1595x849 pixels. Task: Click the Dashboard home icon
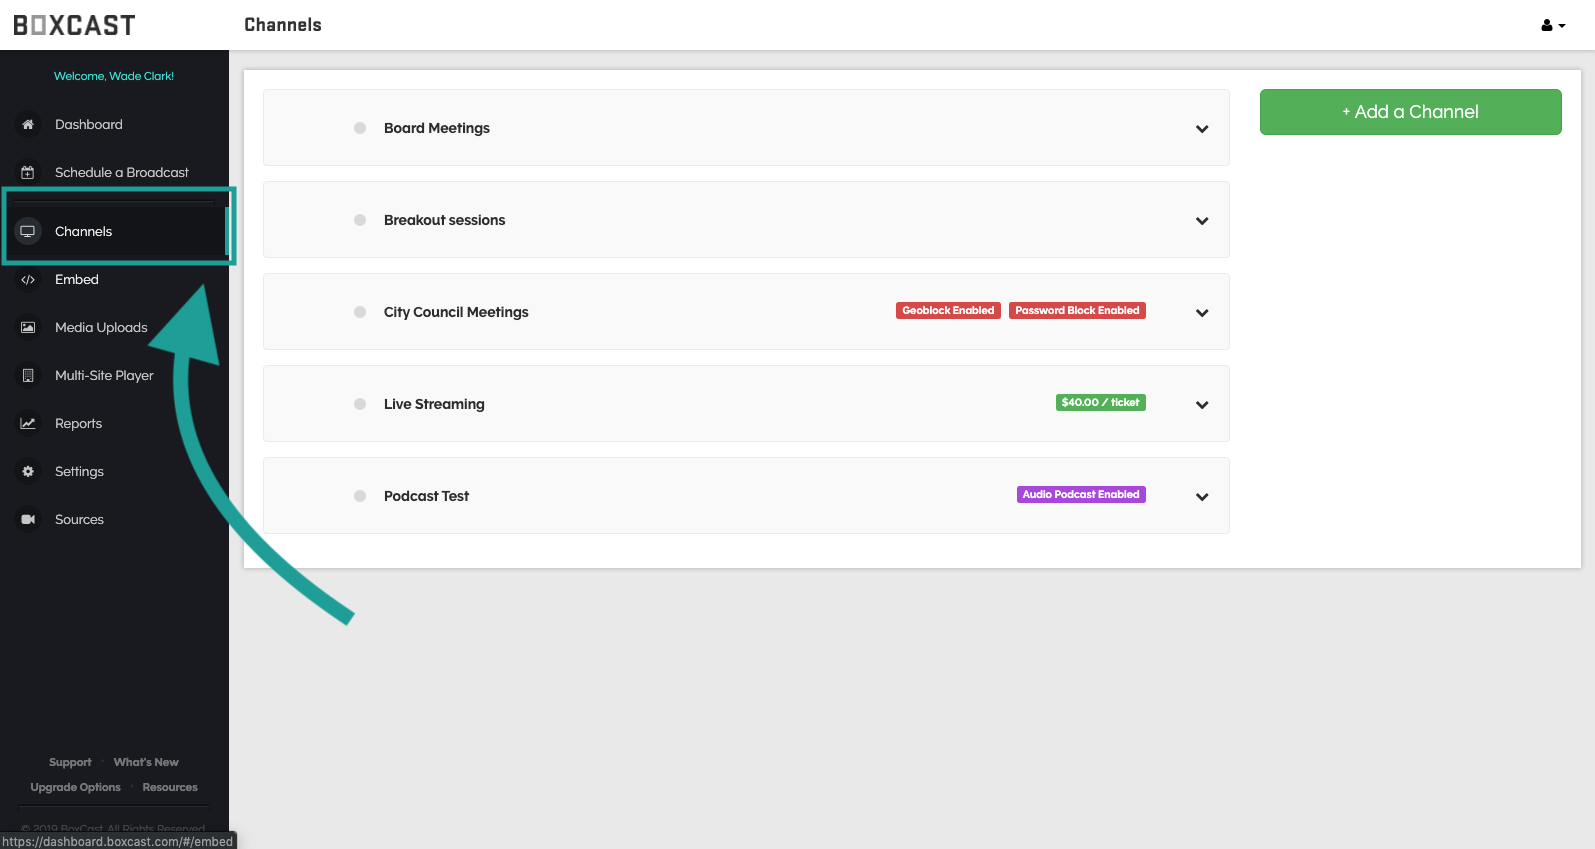[28, 125]
